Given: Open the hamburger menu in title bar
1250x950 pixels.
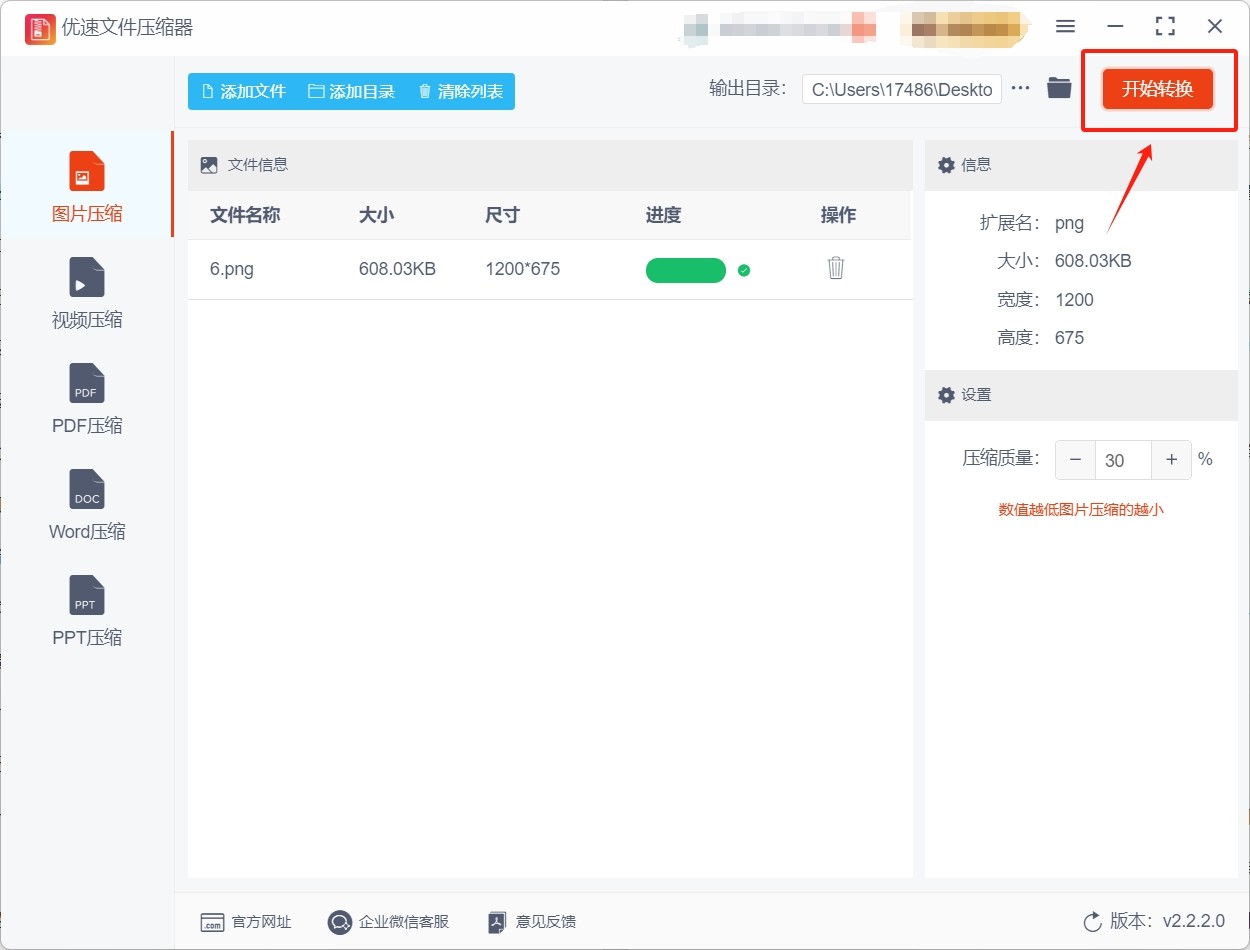Looking at the screenshot, I should [x=1065, y=27].
